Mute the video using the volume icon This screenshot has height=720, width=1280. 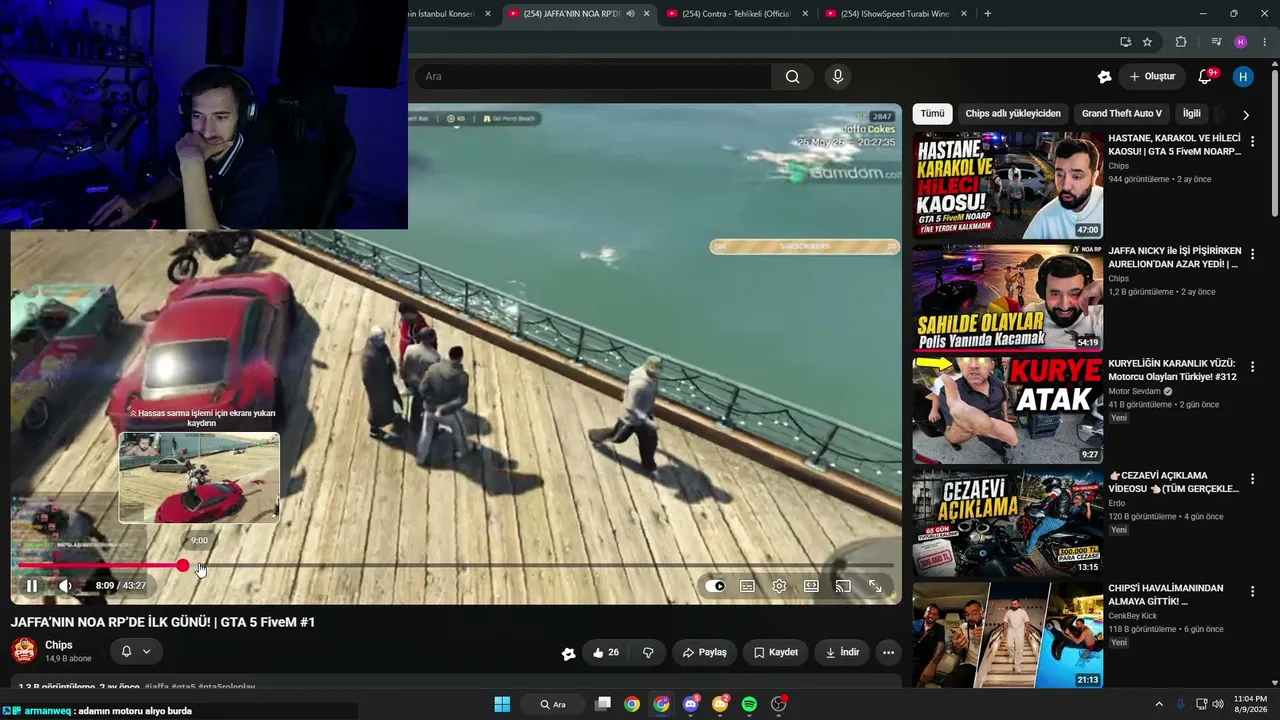tap(65, 586)
